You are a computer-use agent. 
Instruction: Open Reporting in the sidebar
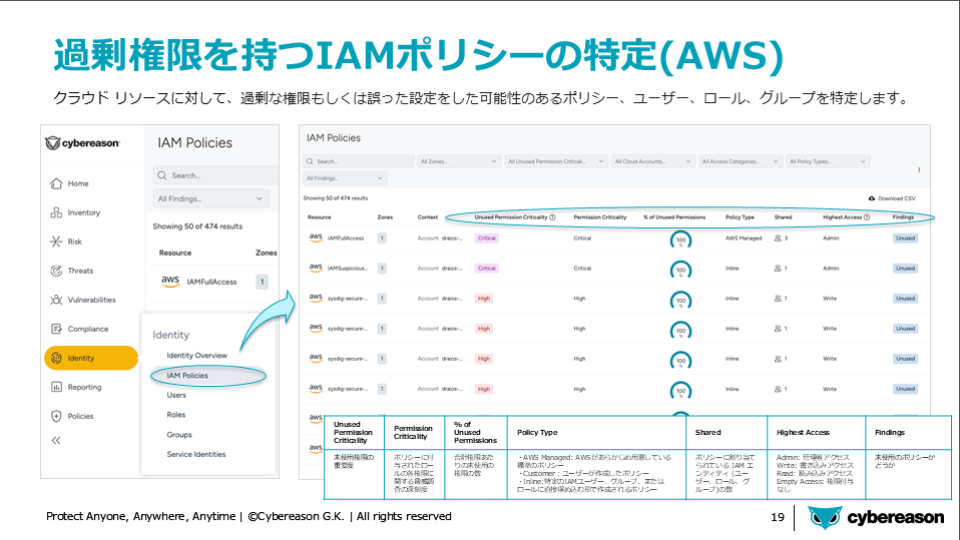pos(76,387)
